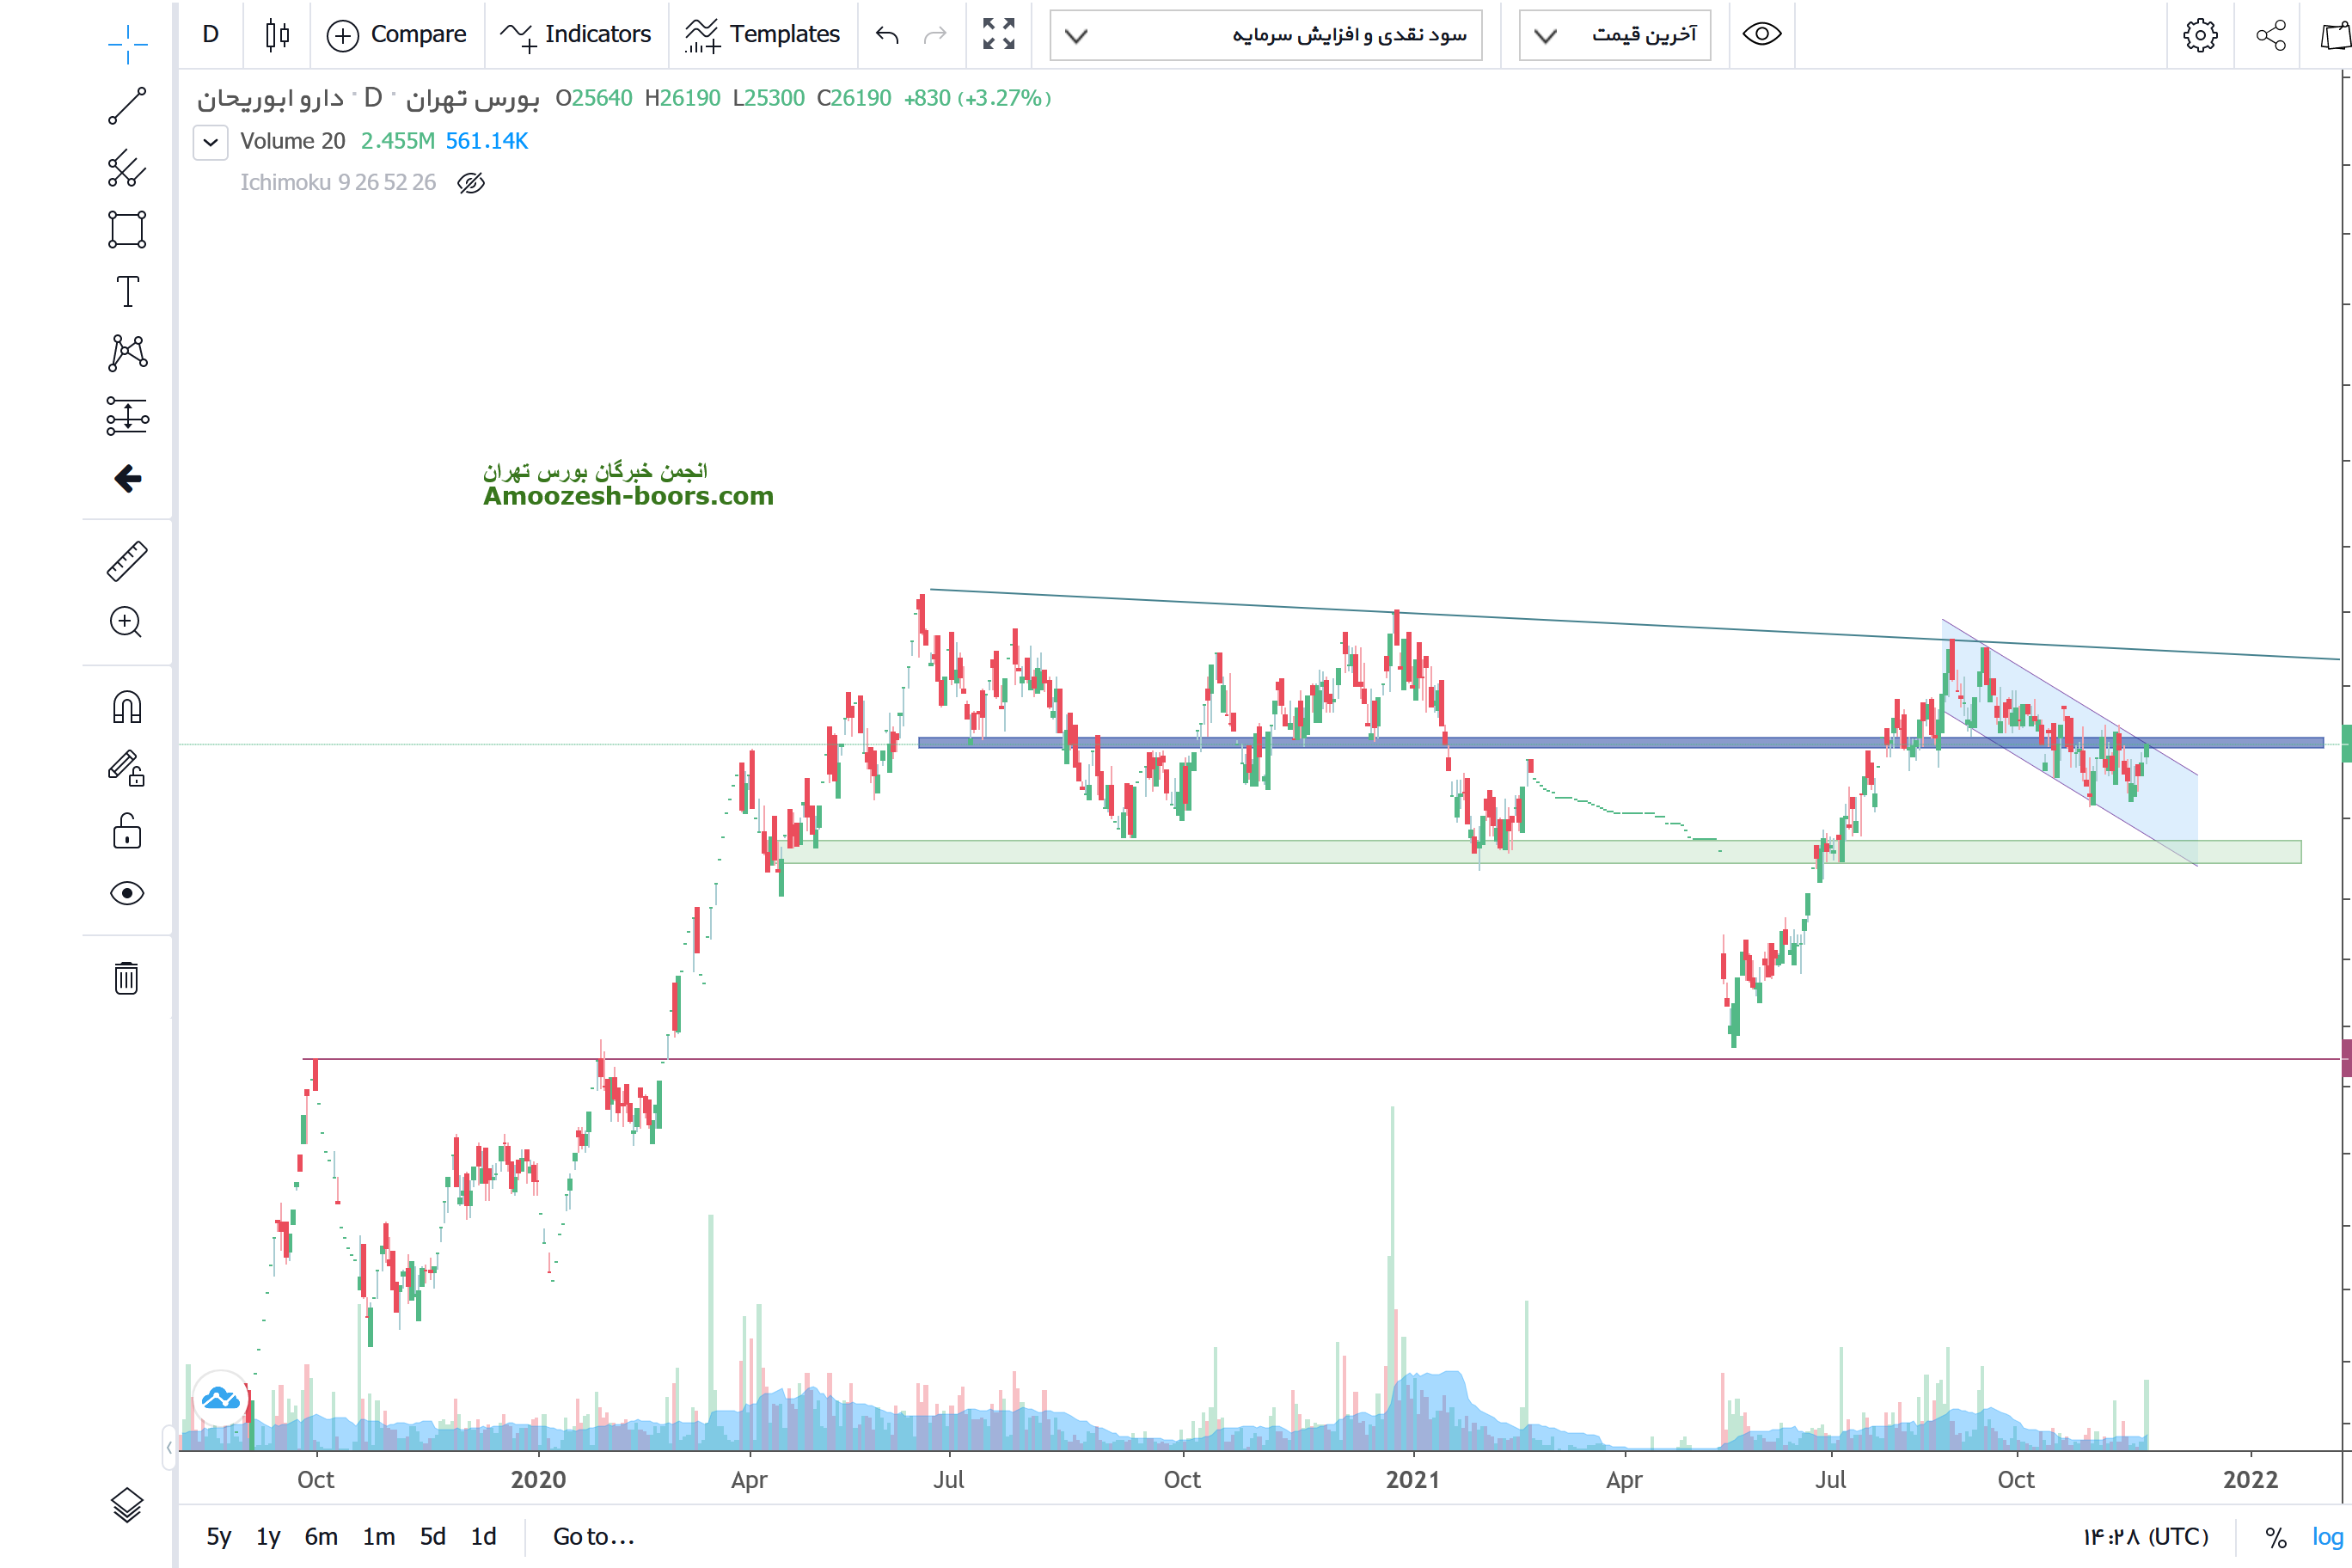Toggle hide all drawings eye in sidebar
This screenshot has height=1568, width=2352.
pyautogui.click(x=127, y=893)
